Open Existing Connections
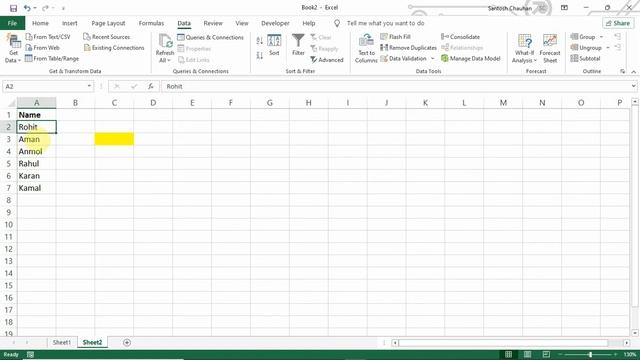This screenshot has height=360, width=640. point(114,48)
